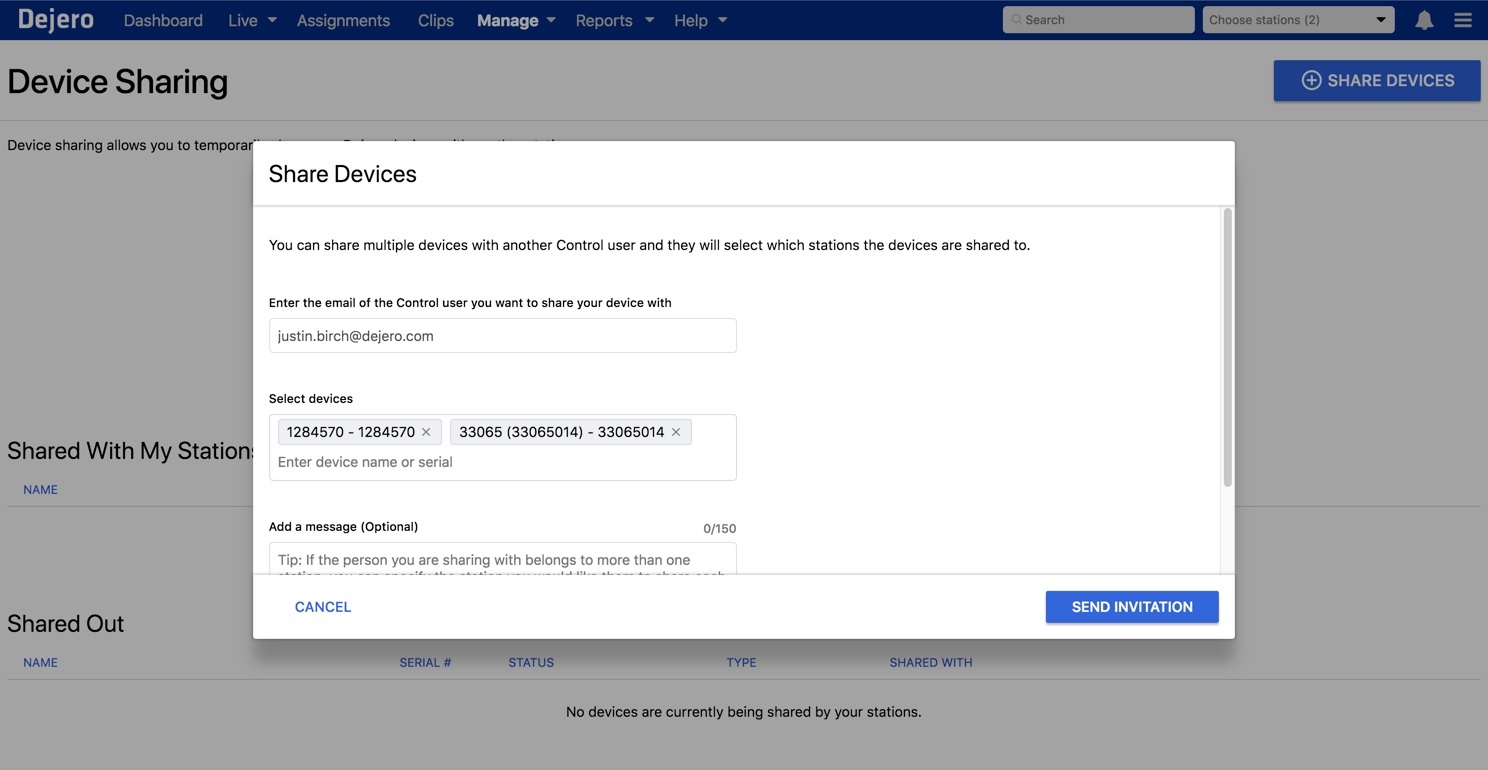Click the notifications bell icon
The width and height of the screenshot is (1488, 770).
[1424, 20]
